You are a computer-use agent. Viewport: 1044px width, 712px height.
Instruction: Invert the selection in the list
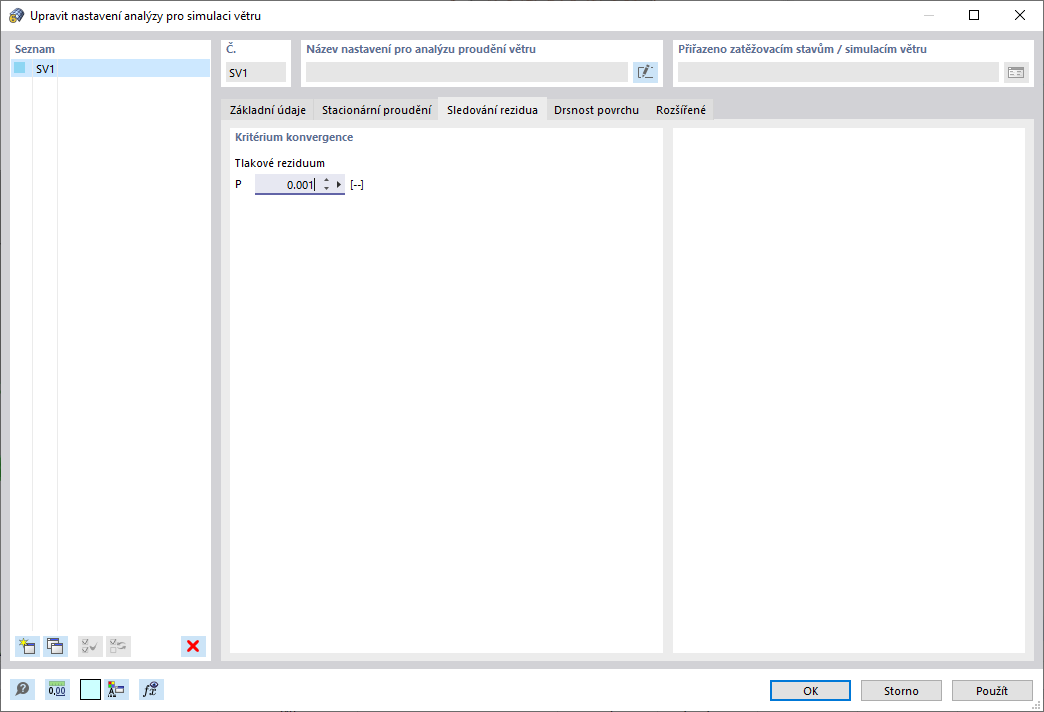(x=119, y=646)
